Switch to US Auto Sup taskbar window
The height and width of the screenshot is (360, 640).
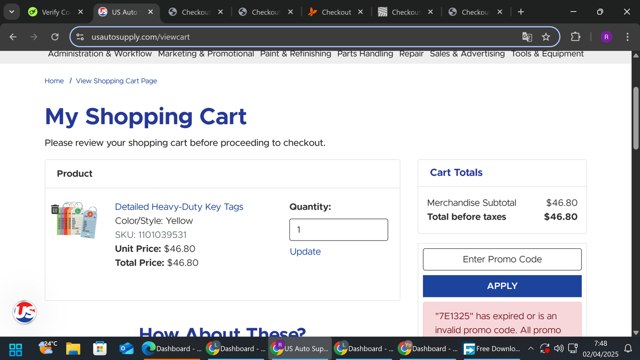coord(300,349)
